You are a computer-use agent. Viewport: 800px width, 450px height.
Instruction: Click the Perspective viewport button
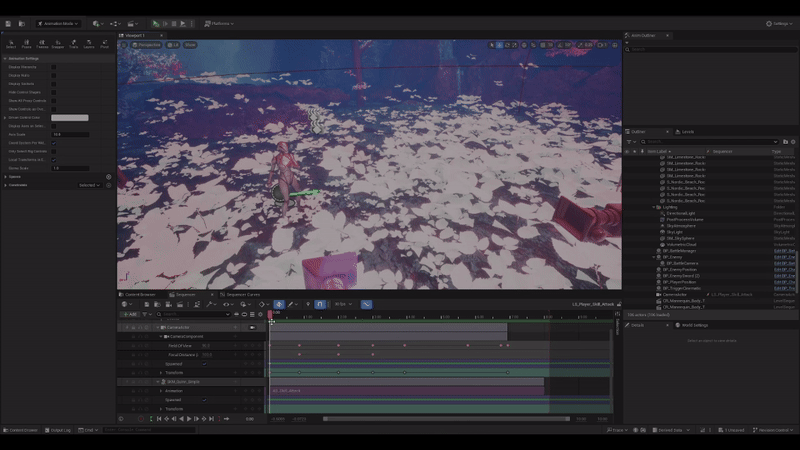147,45
